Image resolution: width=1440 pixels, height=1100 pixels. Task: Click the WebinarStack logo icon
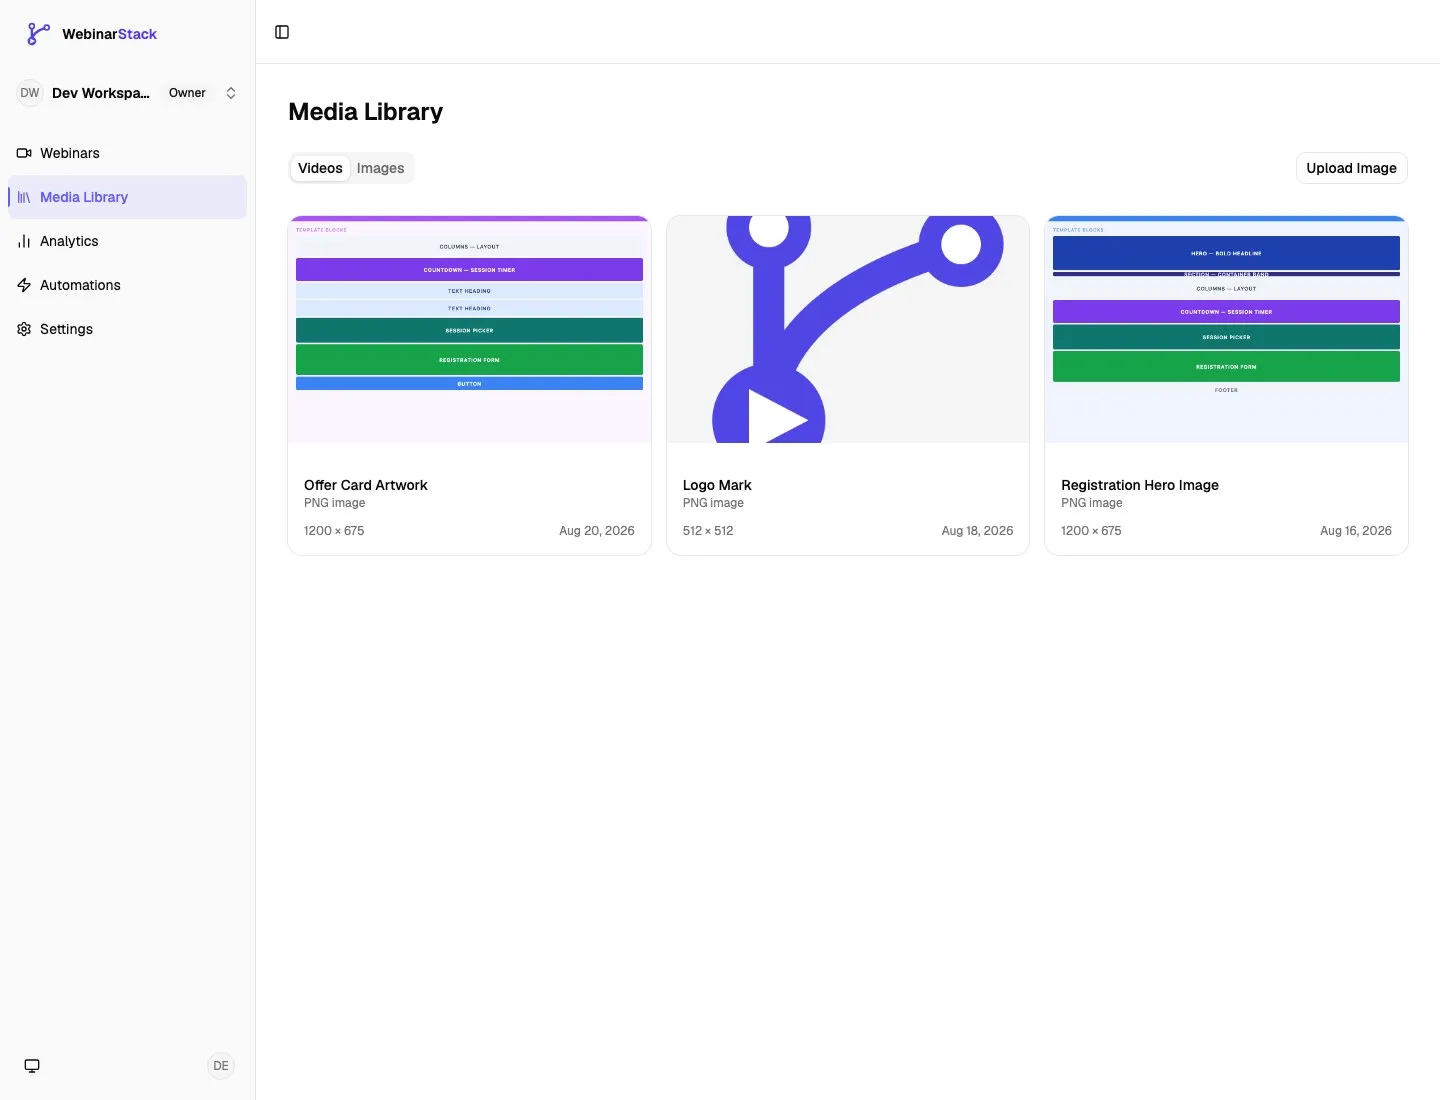click(x=38, y=34)
